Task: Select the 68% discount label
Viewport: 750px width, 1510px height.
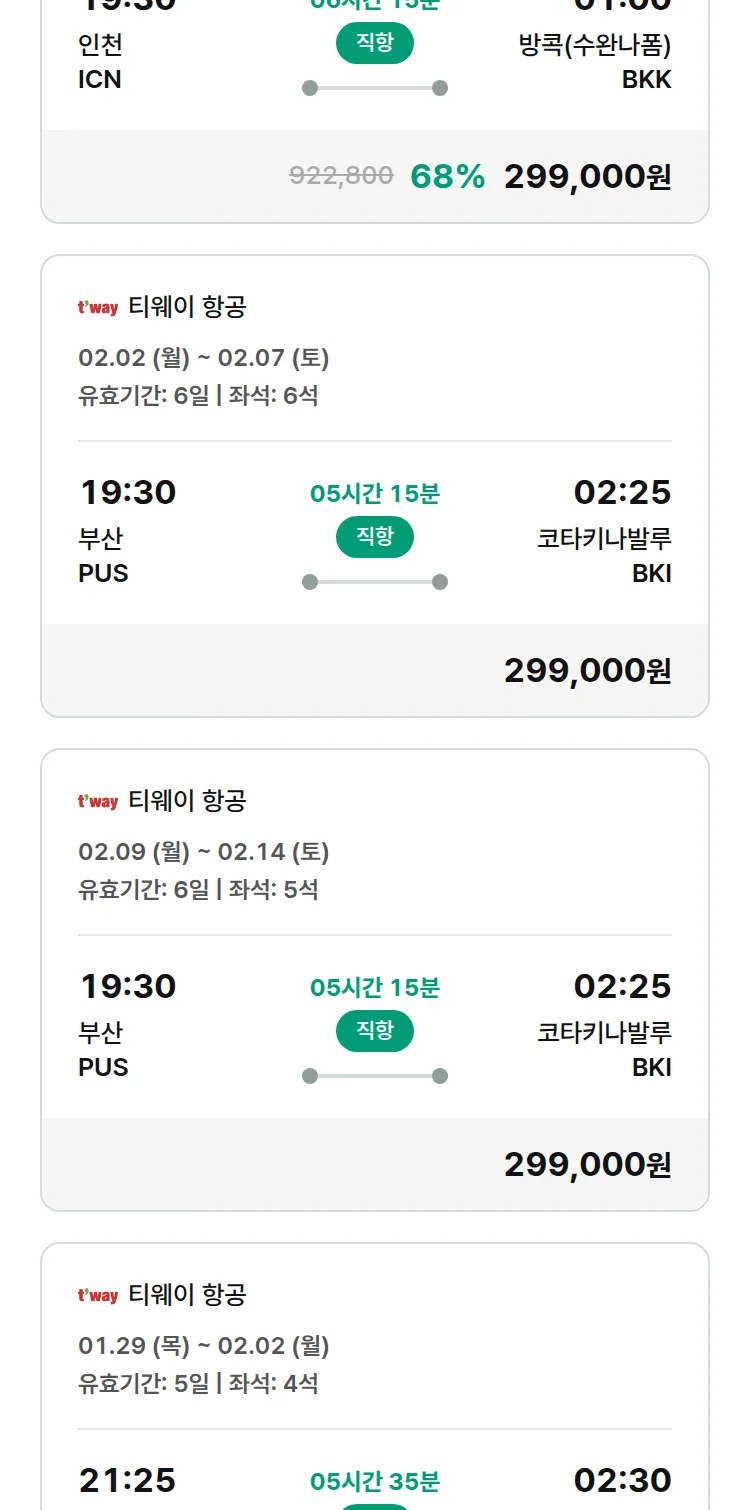Action: point(447,177)
